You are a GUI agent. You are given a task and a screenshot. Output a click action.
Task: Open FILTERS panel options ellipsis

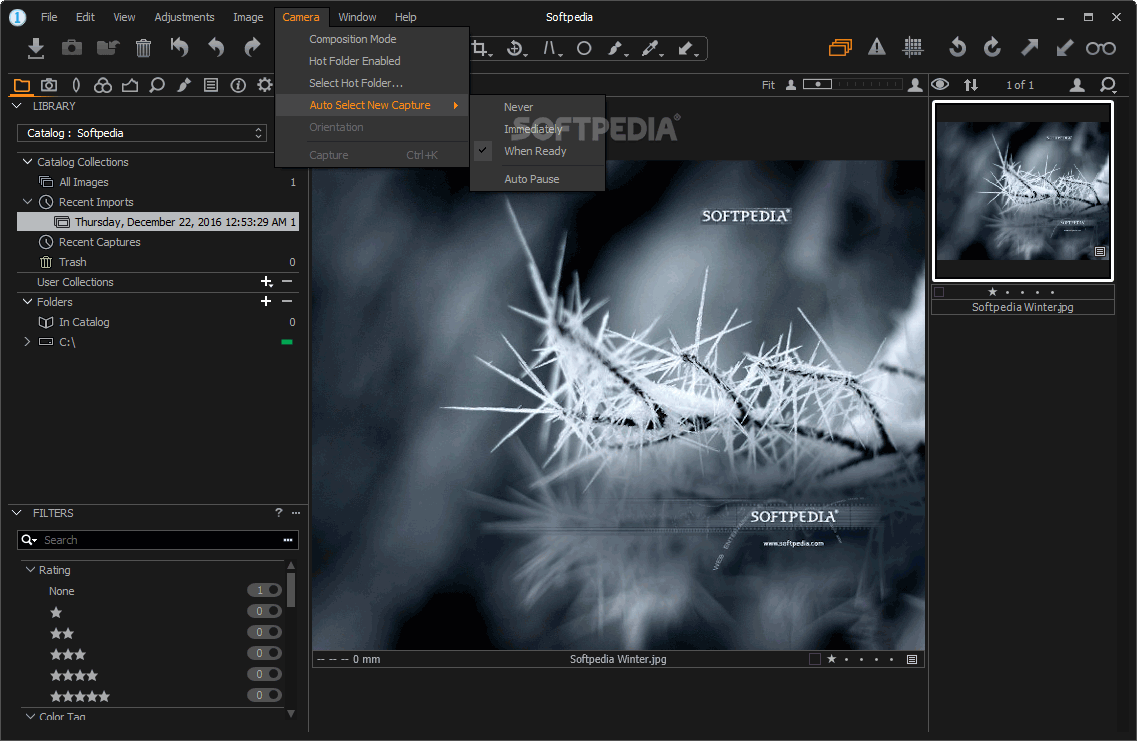(296, 513)
